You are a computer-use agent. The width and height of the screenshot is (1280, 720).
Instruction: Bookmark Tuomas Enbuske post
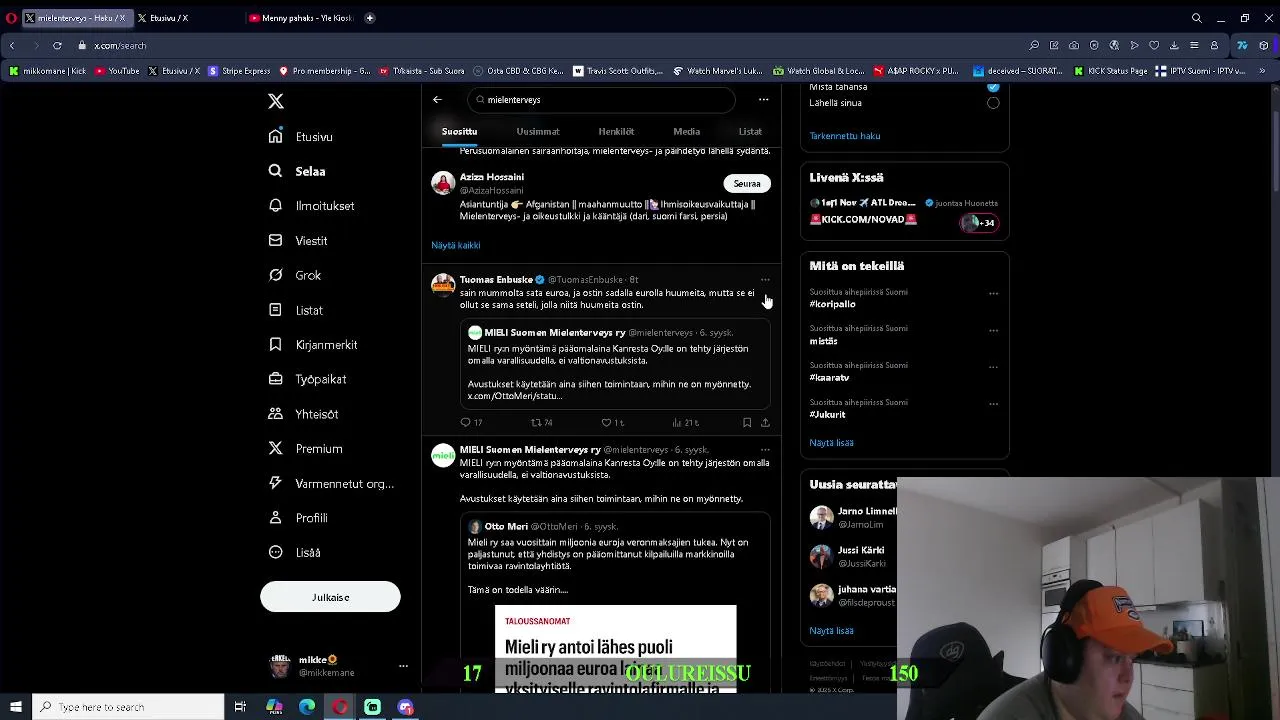(x=747, y=423)
